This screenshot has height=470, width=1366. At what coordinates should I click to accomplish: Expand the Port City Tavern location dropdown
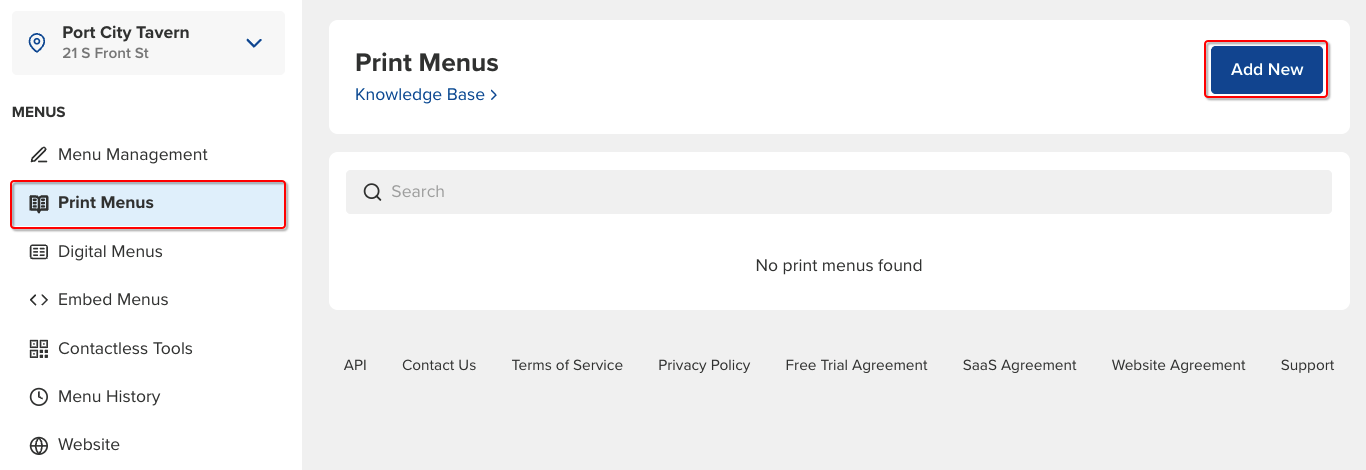tap(254, 43)
